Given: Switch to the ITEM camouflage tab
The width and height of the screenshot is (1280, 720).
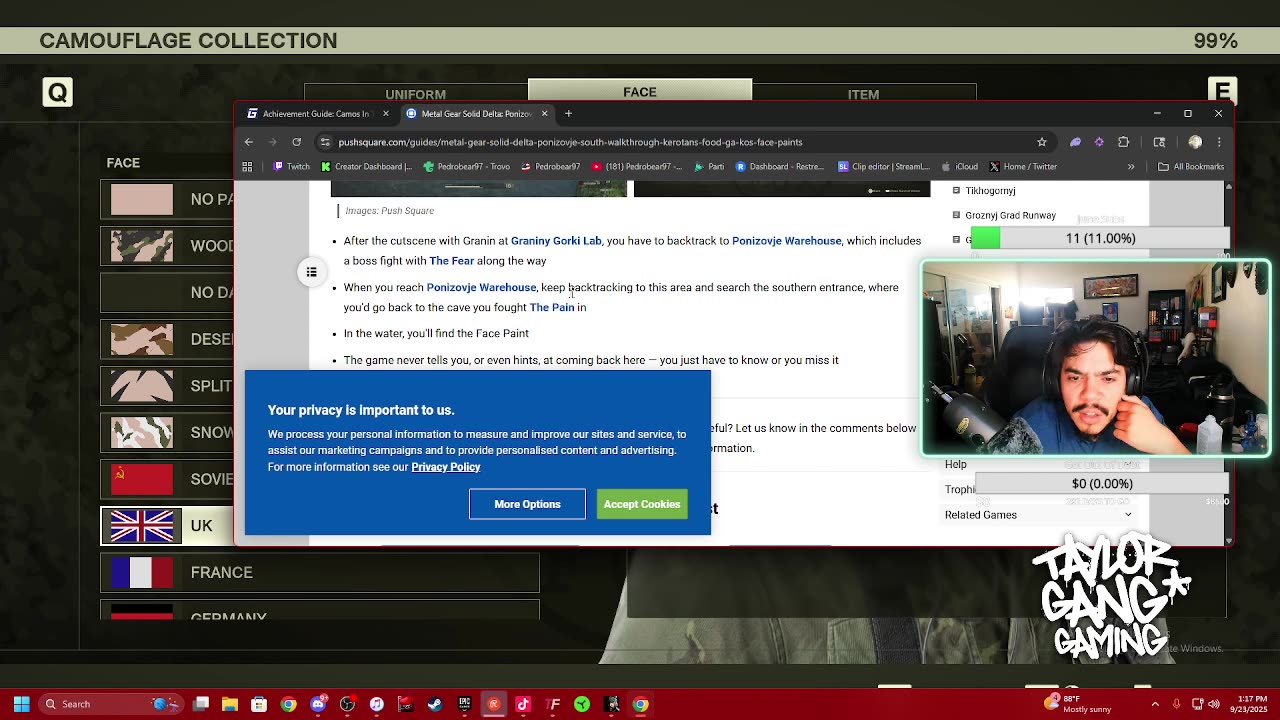Looking at the screenshot, I should (x=864, y=95).
